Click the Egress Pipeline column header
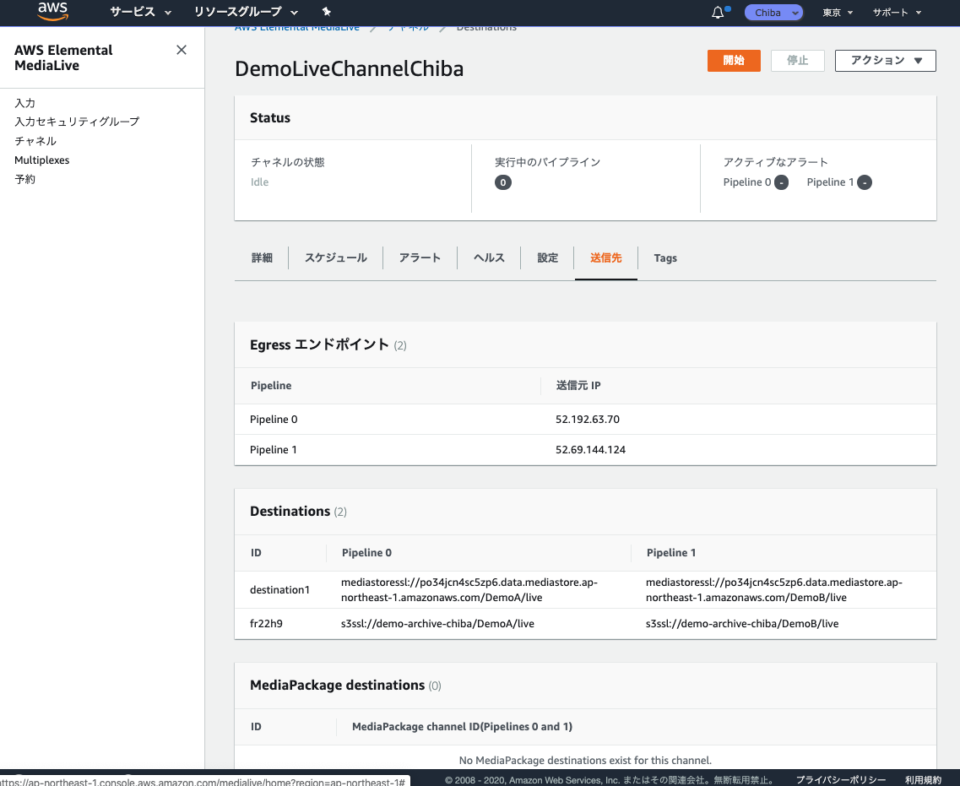960x786 pixels. click(271, 386)
